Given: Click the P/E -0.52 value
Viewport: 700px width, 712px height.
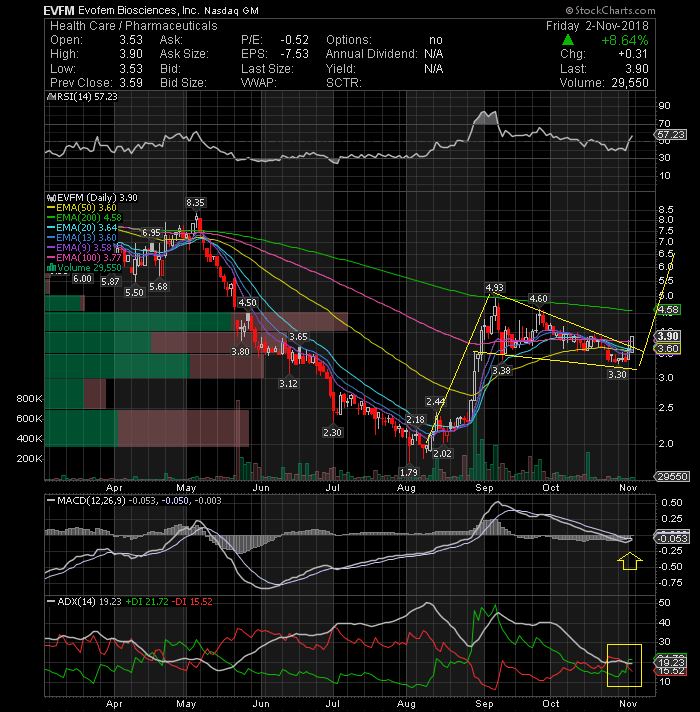Looking at the screenshot, I should coord(294,40).
